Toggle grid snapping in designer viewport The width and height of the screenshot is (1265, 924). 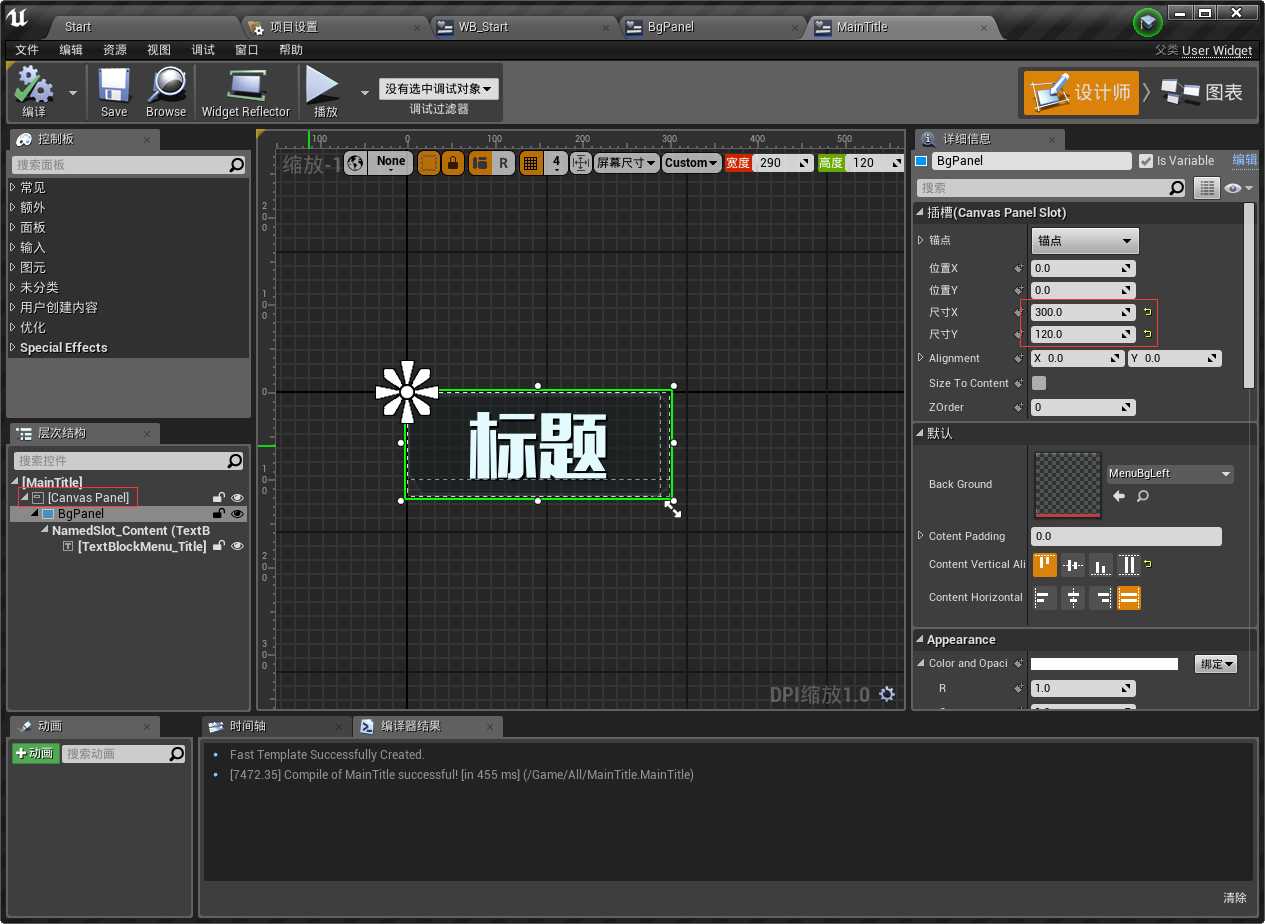tap(530, 162)
